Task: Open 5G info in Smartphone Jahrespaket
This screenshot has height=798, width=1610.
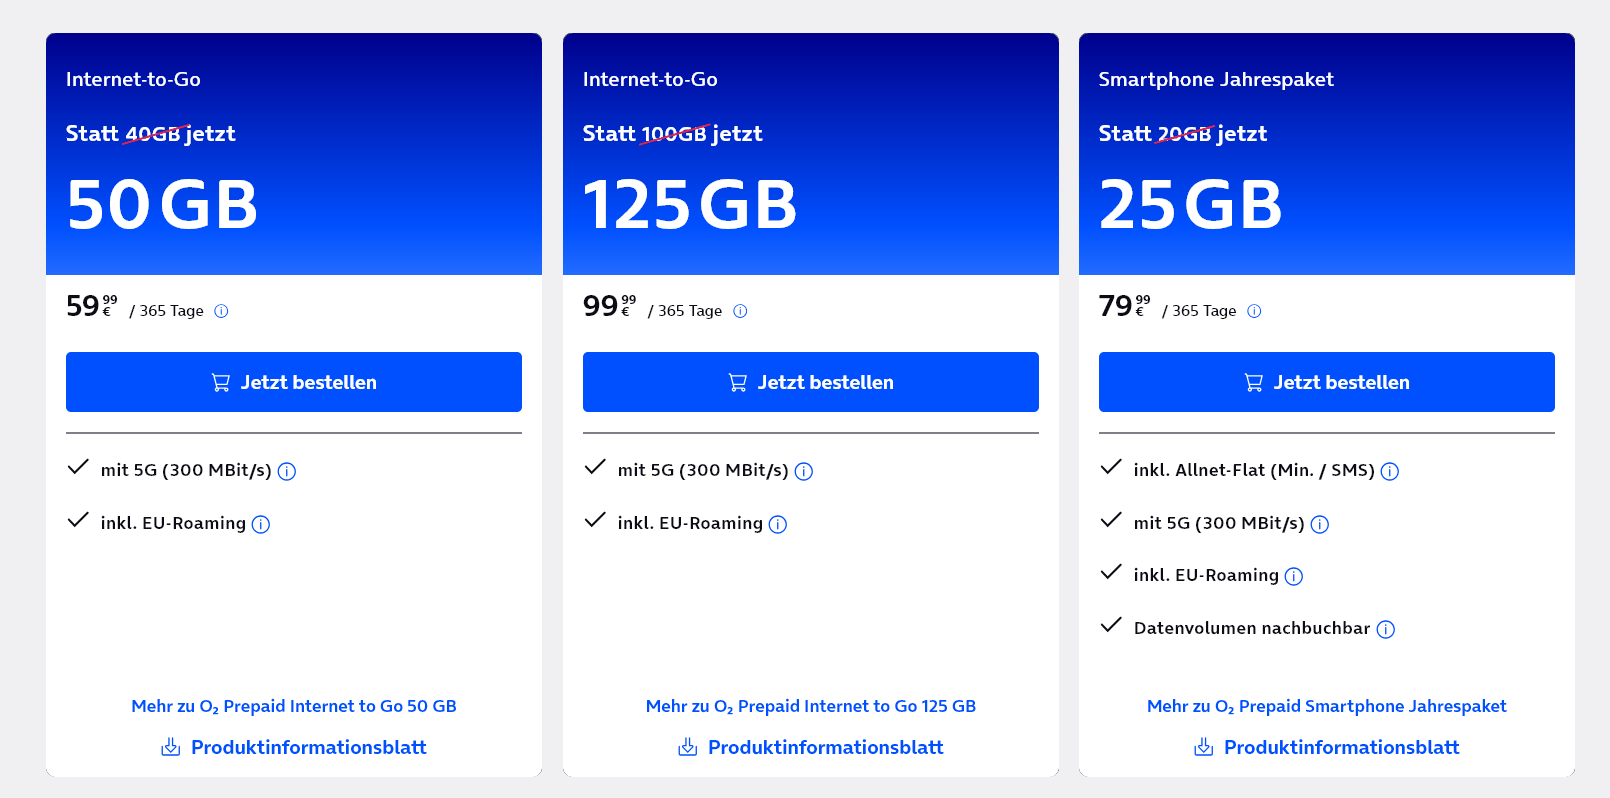Action: coord(1320,524)
